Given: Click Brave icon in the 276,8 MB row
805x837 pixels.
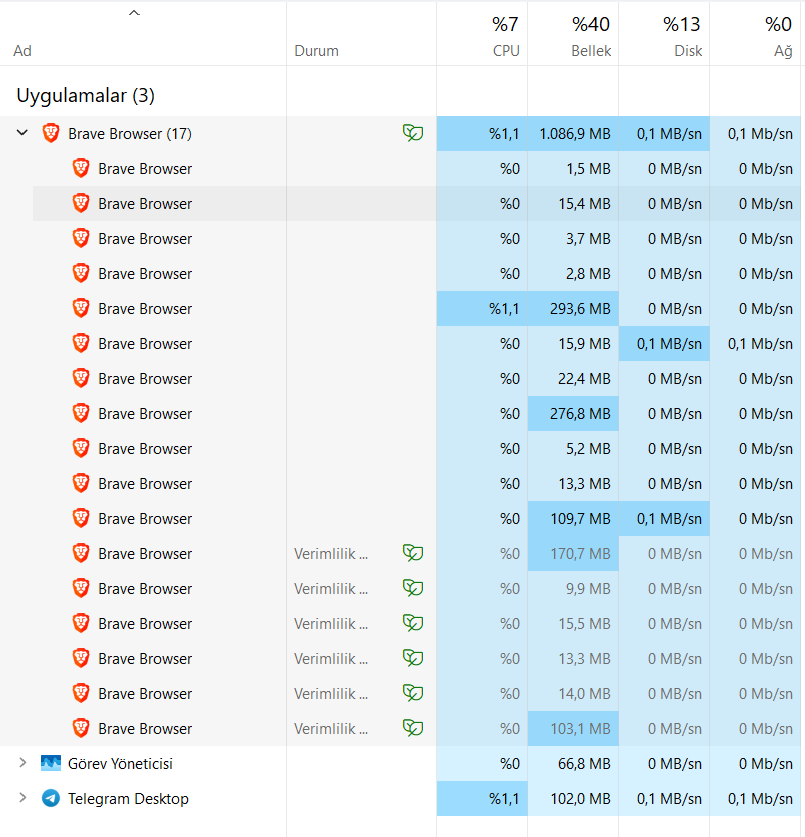Looking at the screenshot, I should tap(81, 413).
